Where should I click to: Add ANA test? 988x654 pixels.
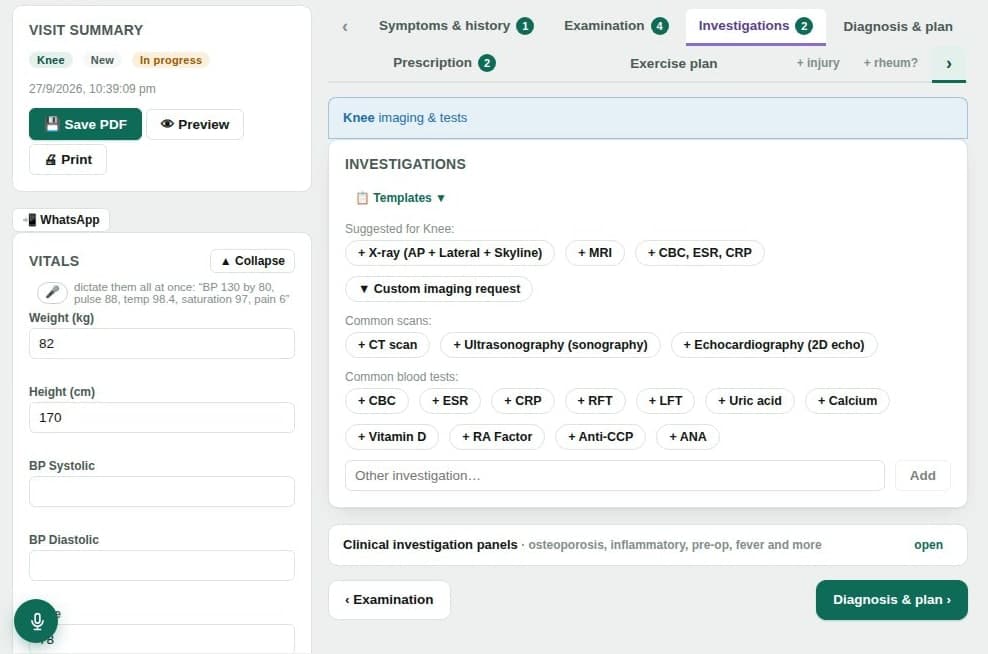(687, 437)
